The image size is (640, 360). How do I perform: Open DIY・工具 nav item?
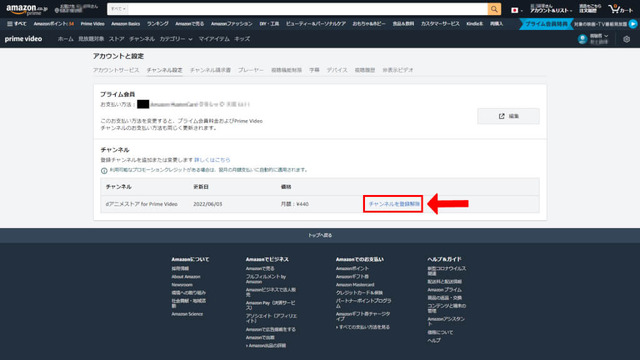[269, 24]
